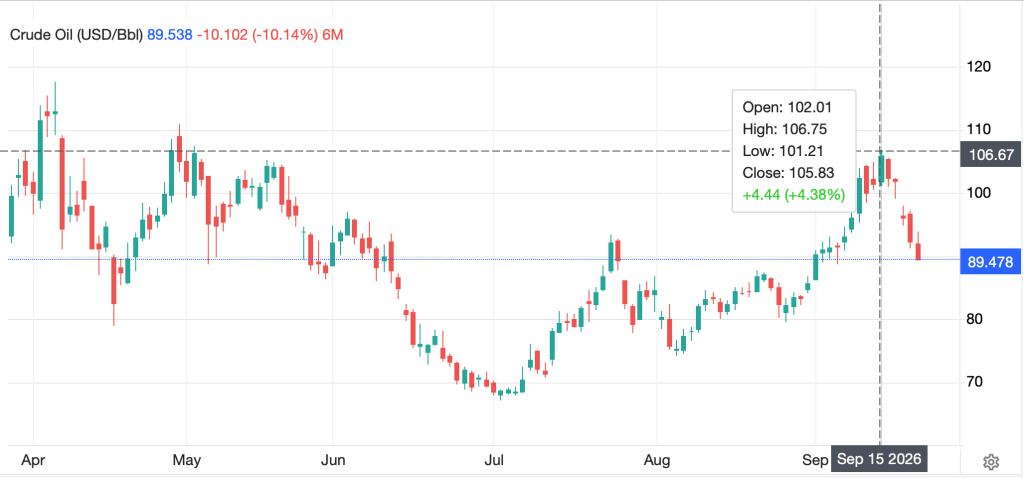Screen dimensions: 1024x478
Task: Select the 6M timeframe label
Action: (x=333, y=35)
